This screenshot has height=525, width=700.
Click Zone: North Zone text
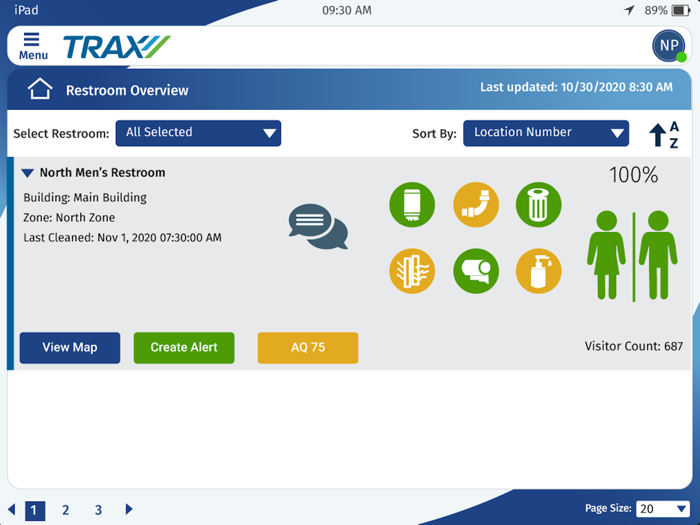pos(69,217)
